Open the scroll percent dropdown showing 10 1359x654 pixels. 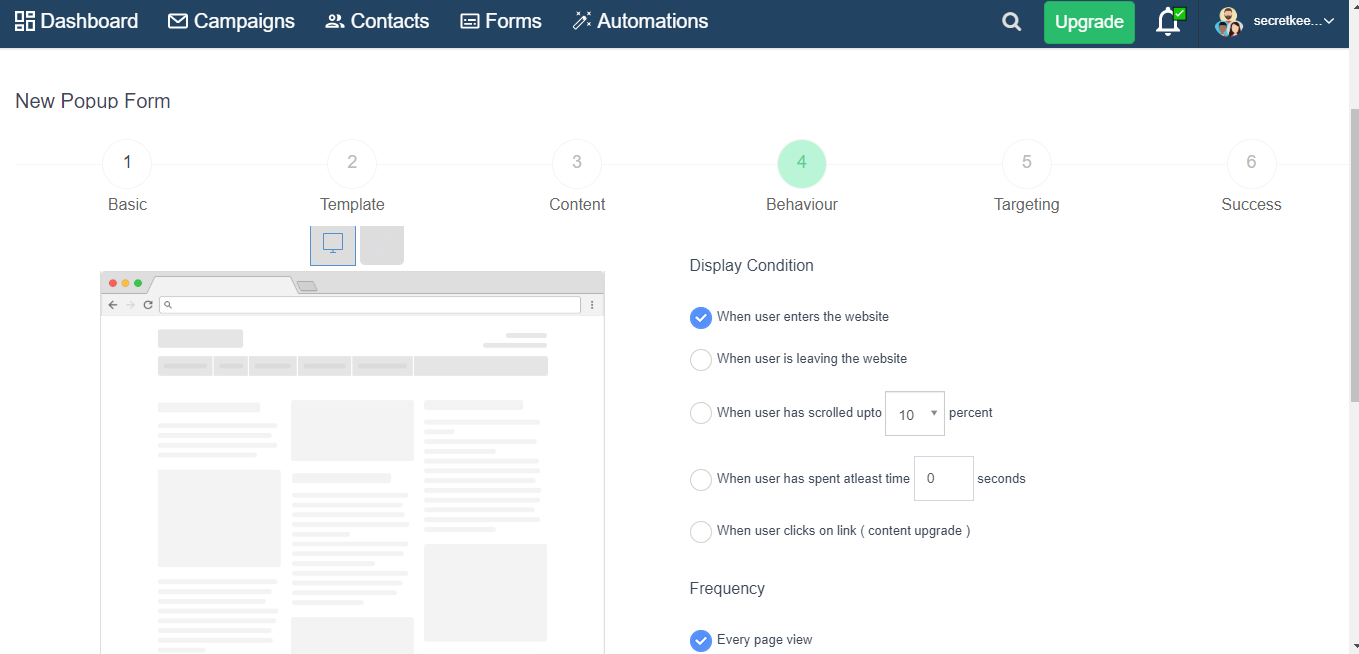click(915, 414)
